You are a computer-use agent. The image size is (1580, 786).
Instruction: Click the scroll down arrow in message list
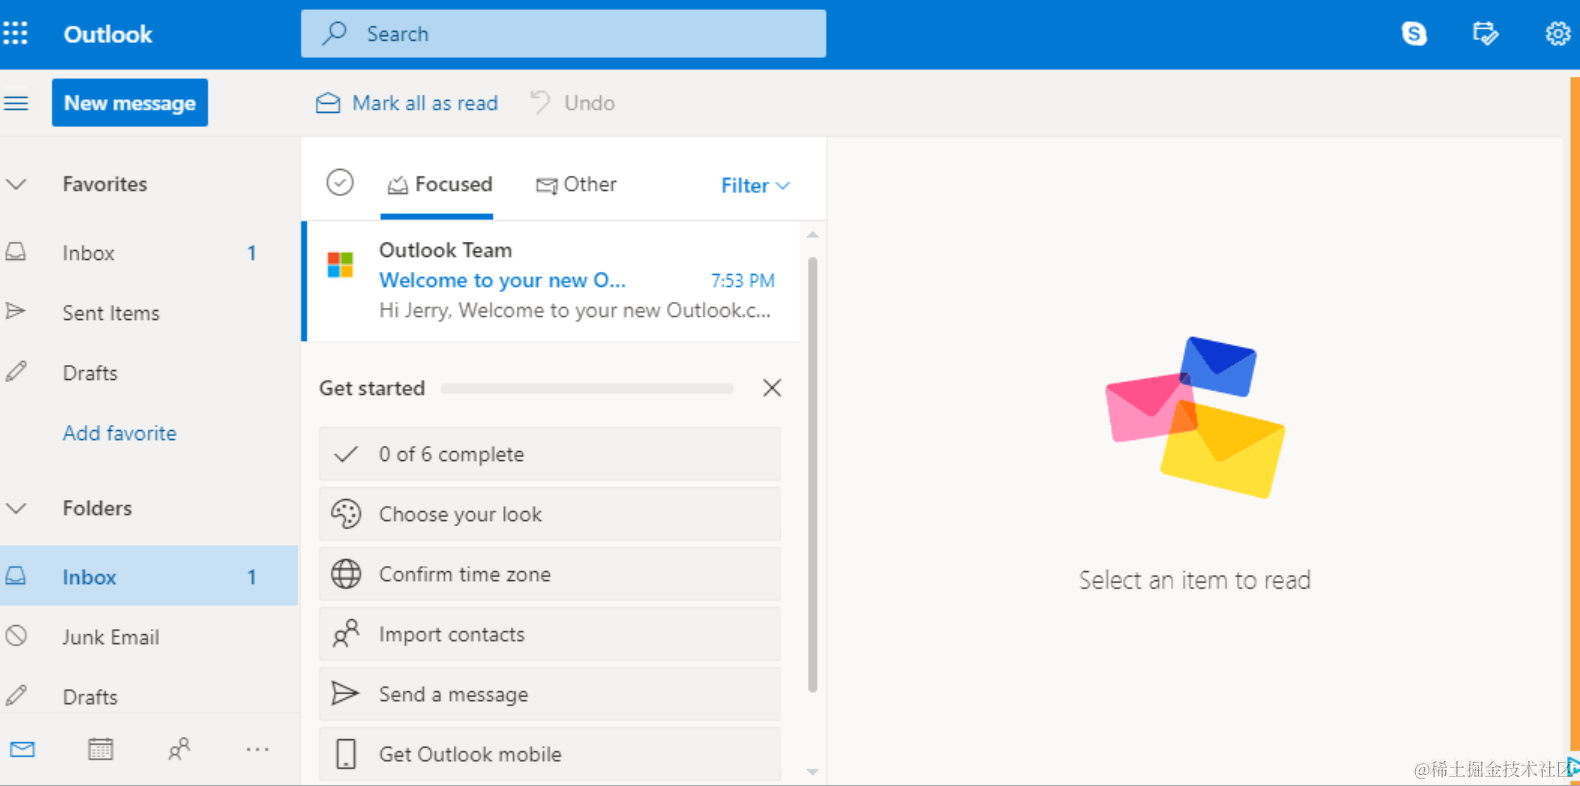(x=812, y=772)
